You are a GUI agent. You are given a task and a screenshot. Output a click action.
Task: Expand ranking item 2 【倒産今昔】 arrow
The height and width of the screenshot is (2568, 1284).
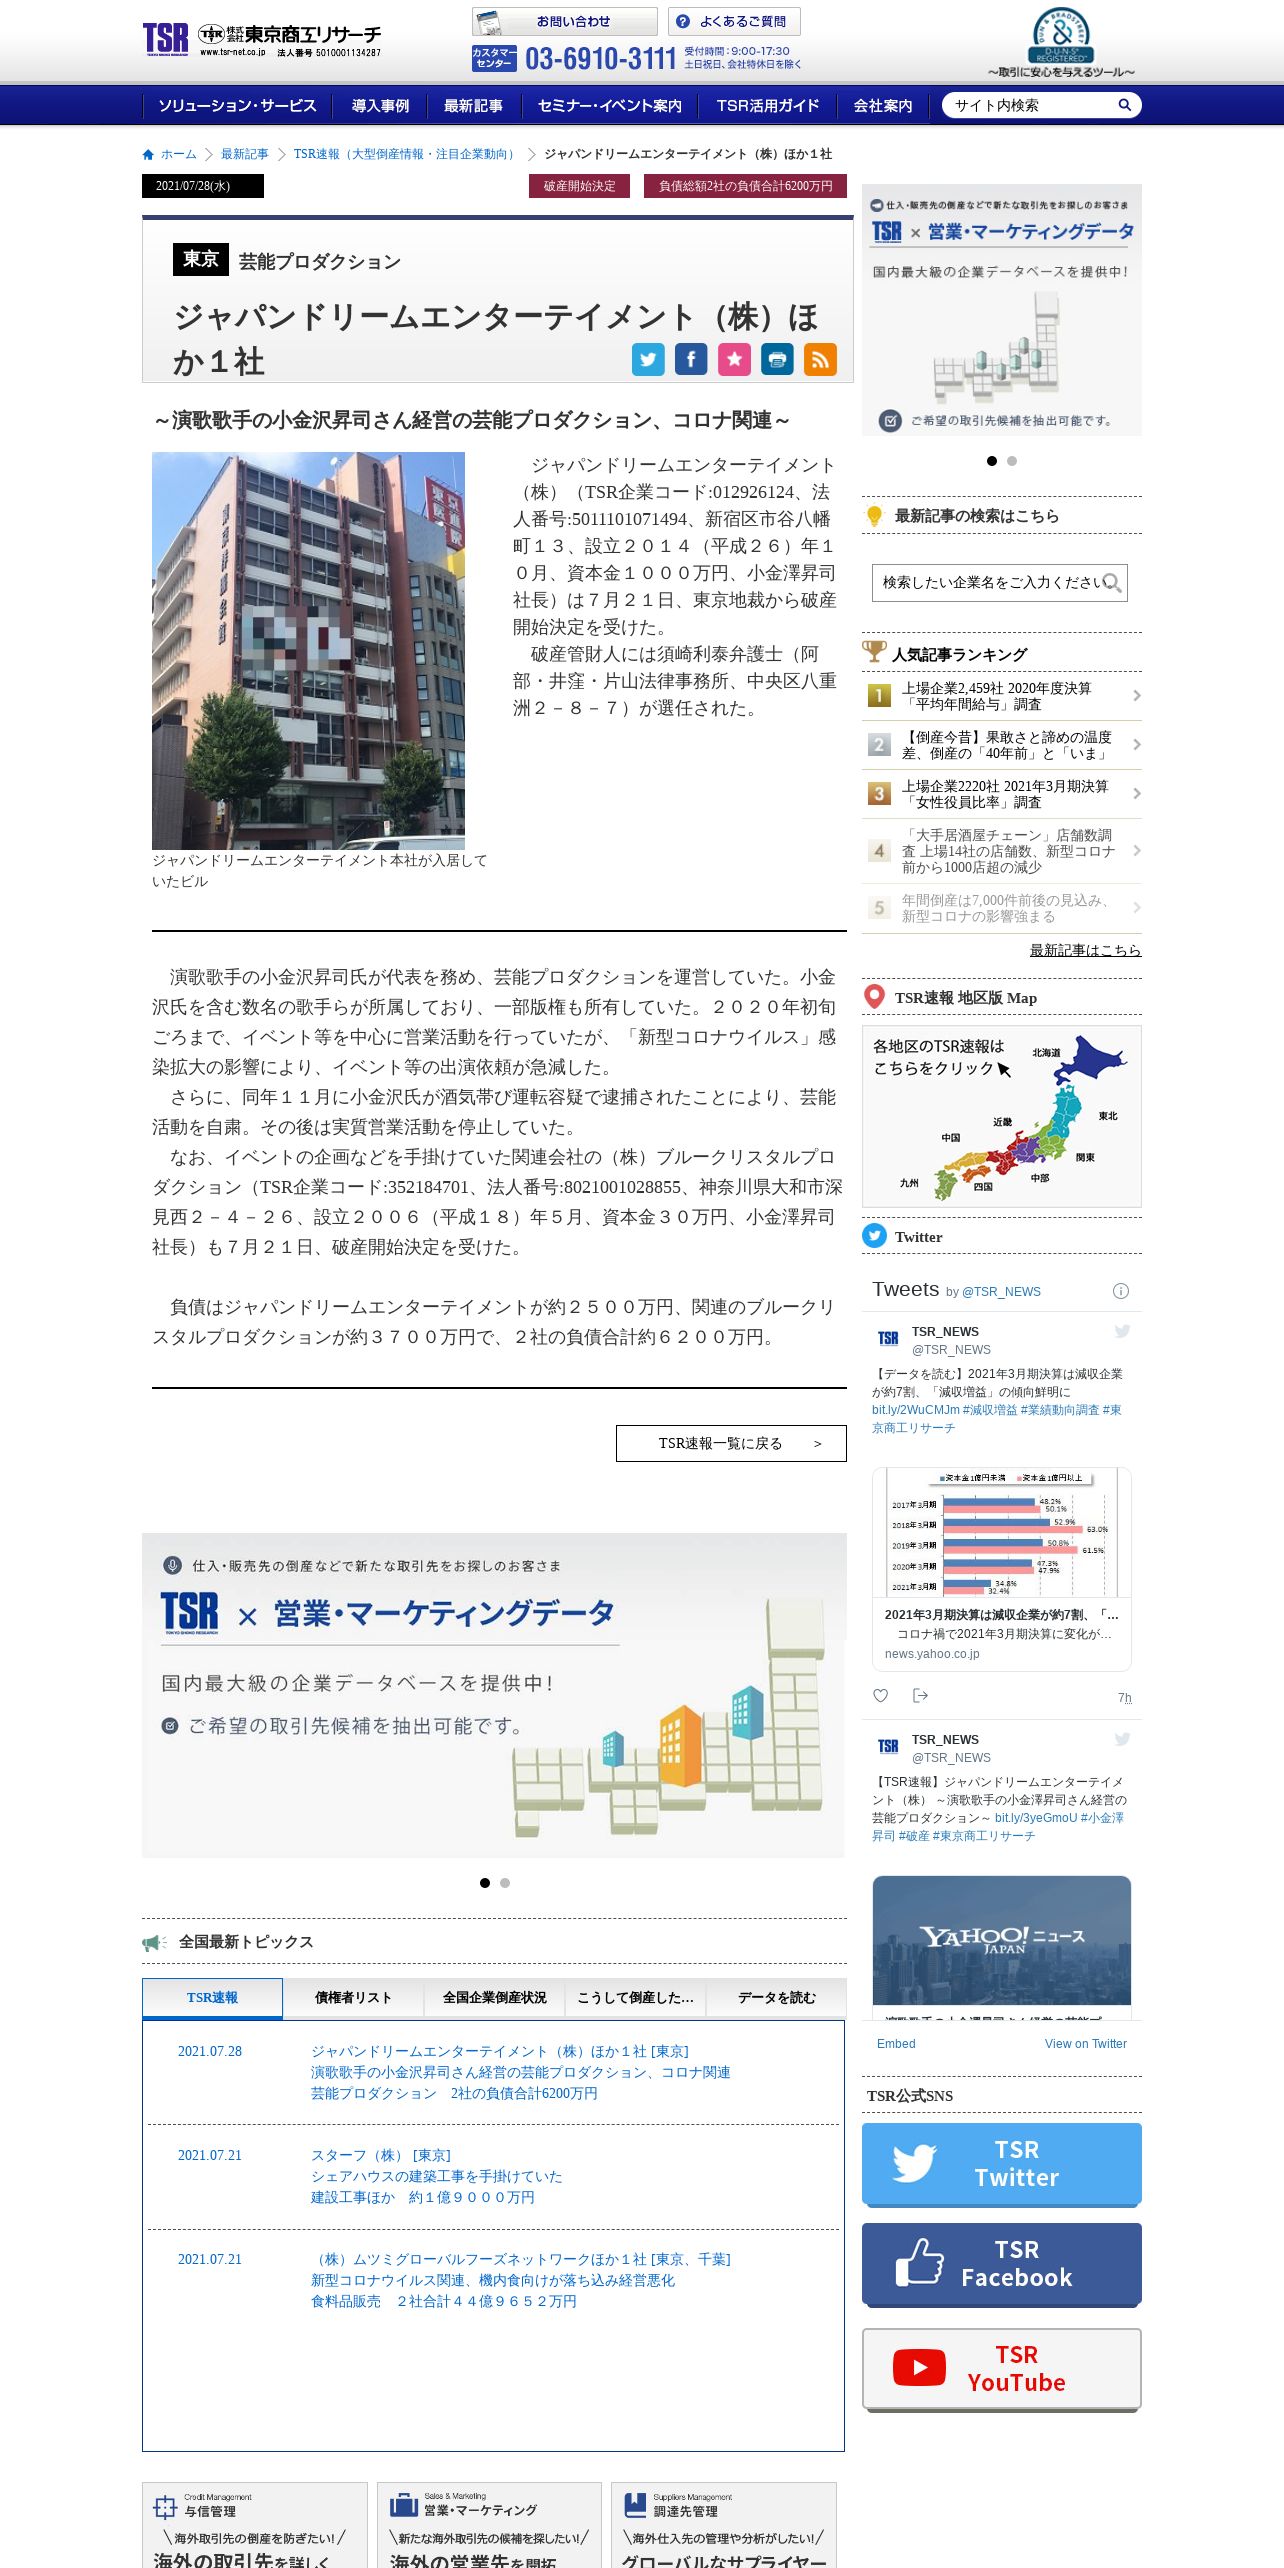point(1136,745)
